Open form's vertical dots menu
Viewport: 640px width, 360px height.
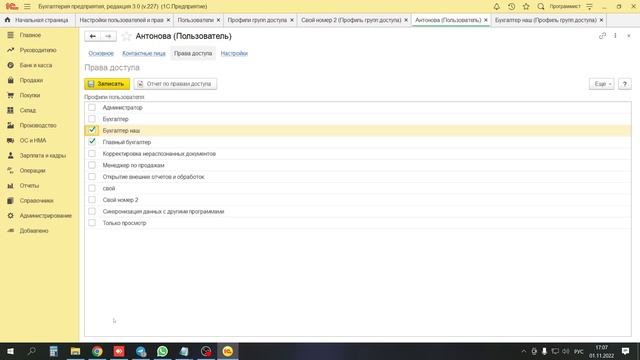tap(615, 36)
